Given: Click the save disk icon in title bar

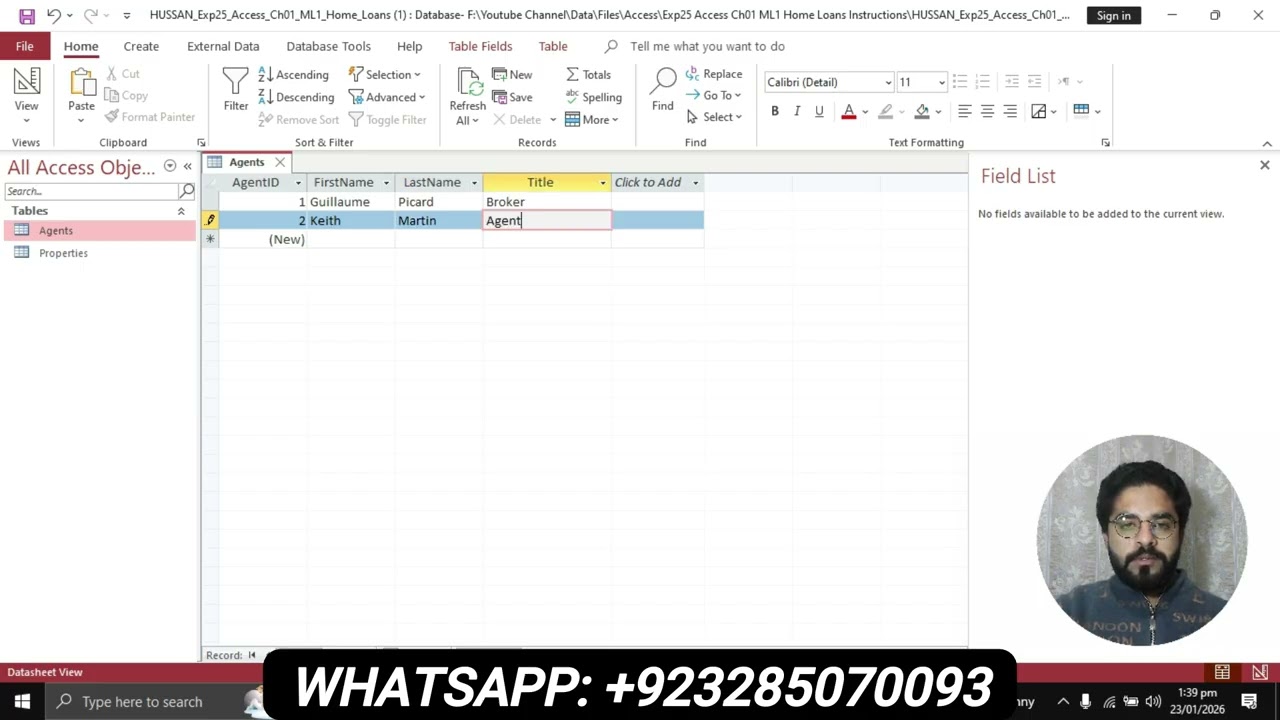Looking at the screenshot, I should 27,15.
